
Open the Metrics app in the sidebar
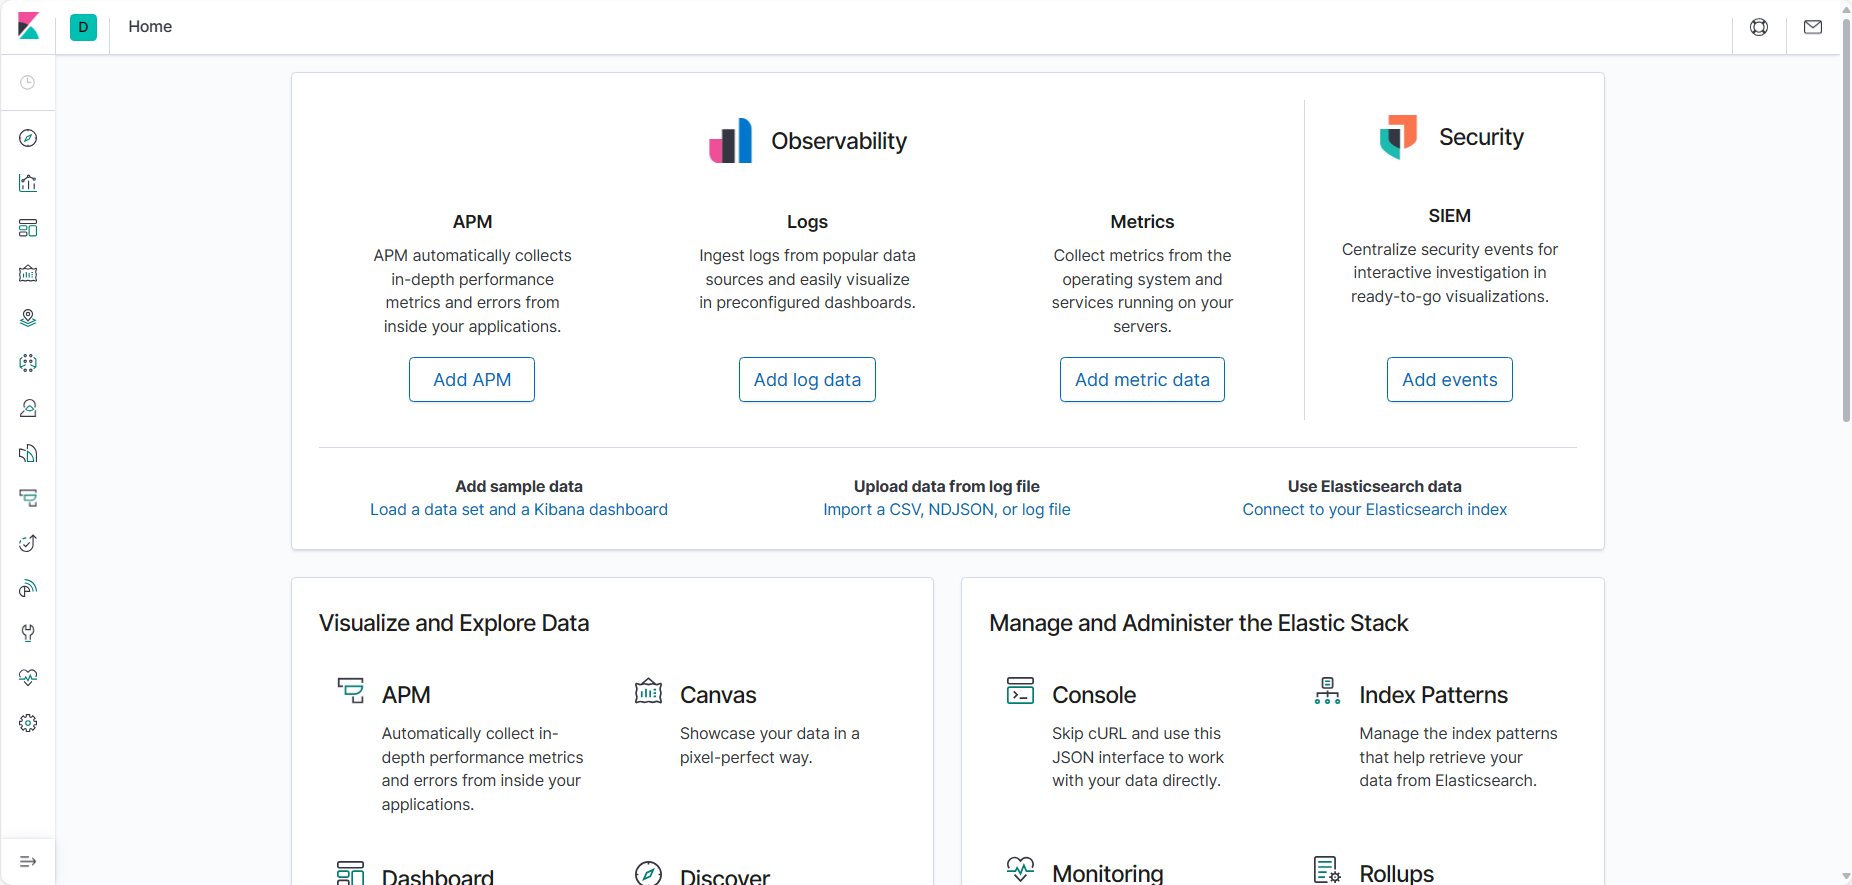[x=28, y=408]
